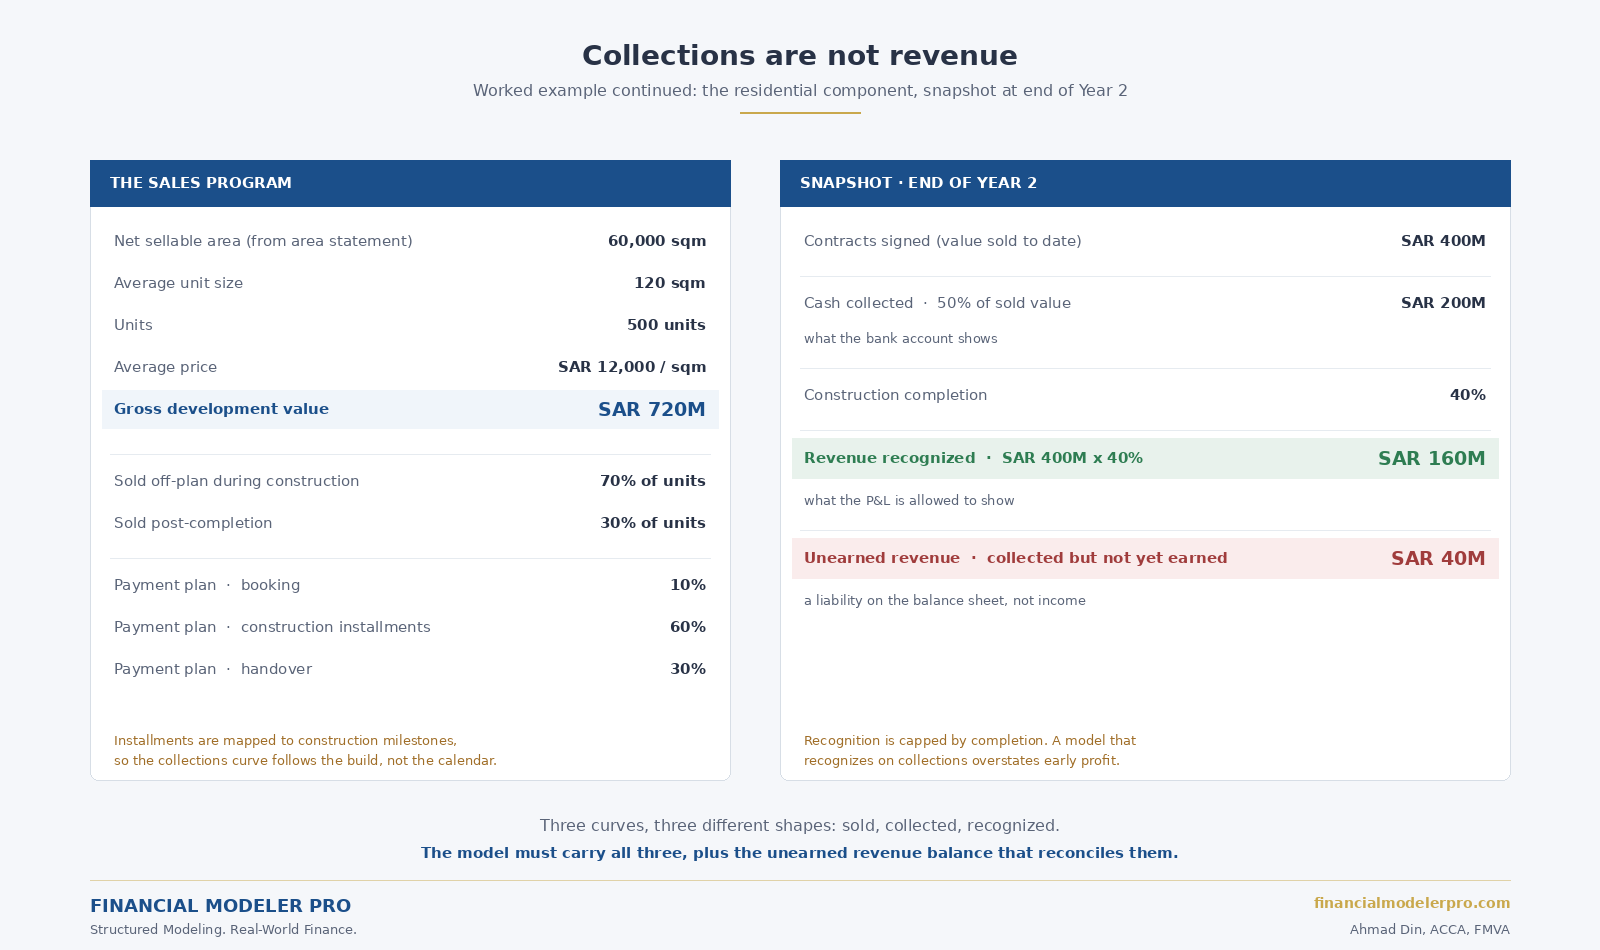Select the '60%' installments value
This screenshot has width=1600, height=950.
tap(688, 627)
